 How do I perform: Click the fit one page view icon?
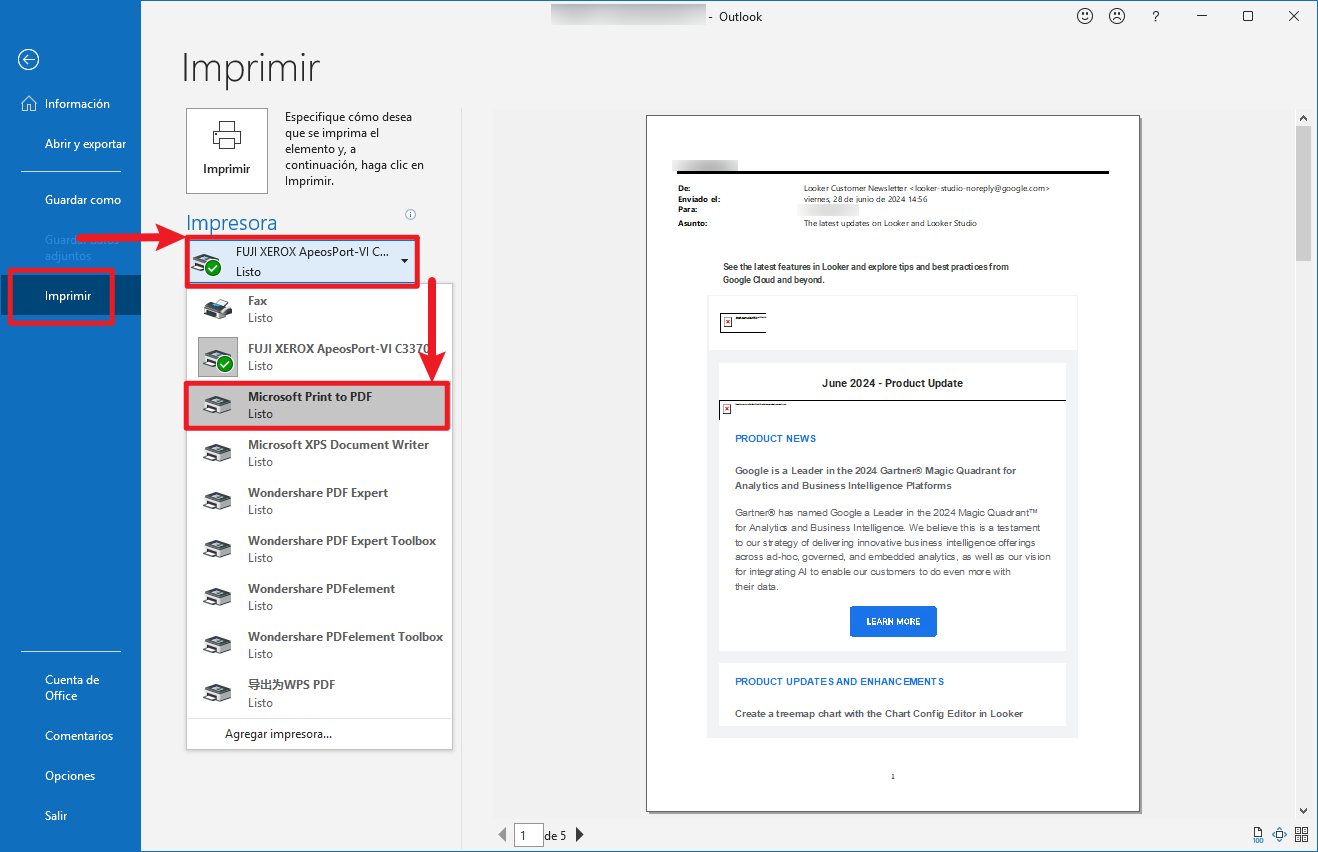pos(1279,835)
